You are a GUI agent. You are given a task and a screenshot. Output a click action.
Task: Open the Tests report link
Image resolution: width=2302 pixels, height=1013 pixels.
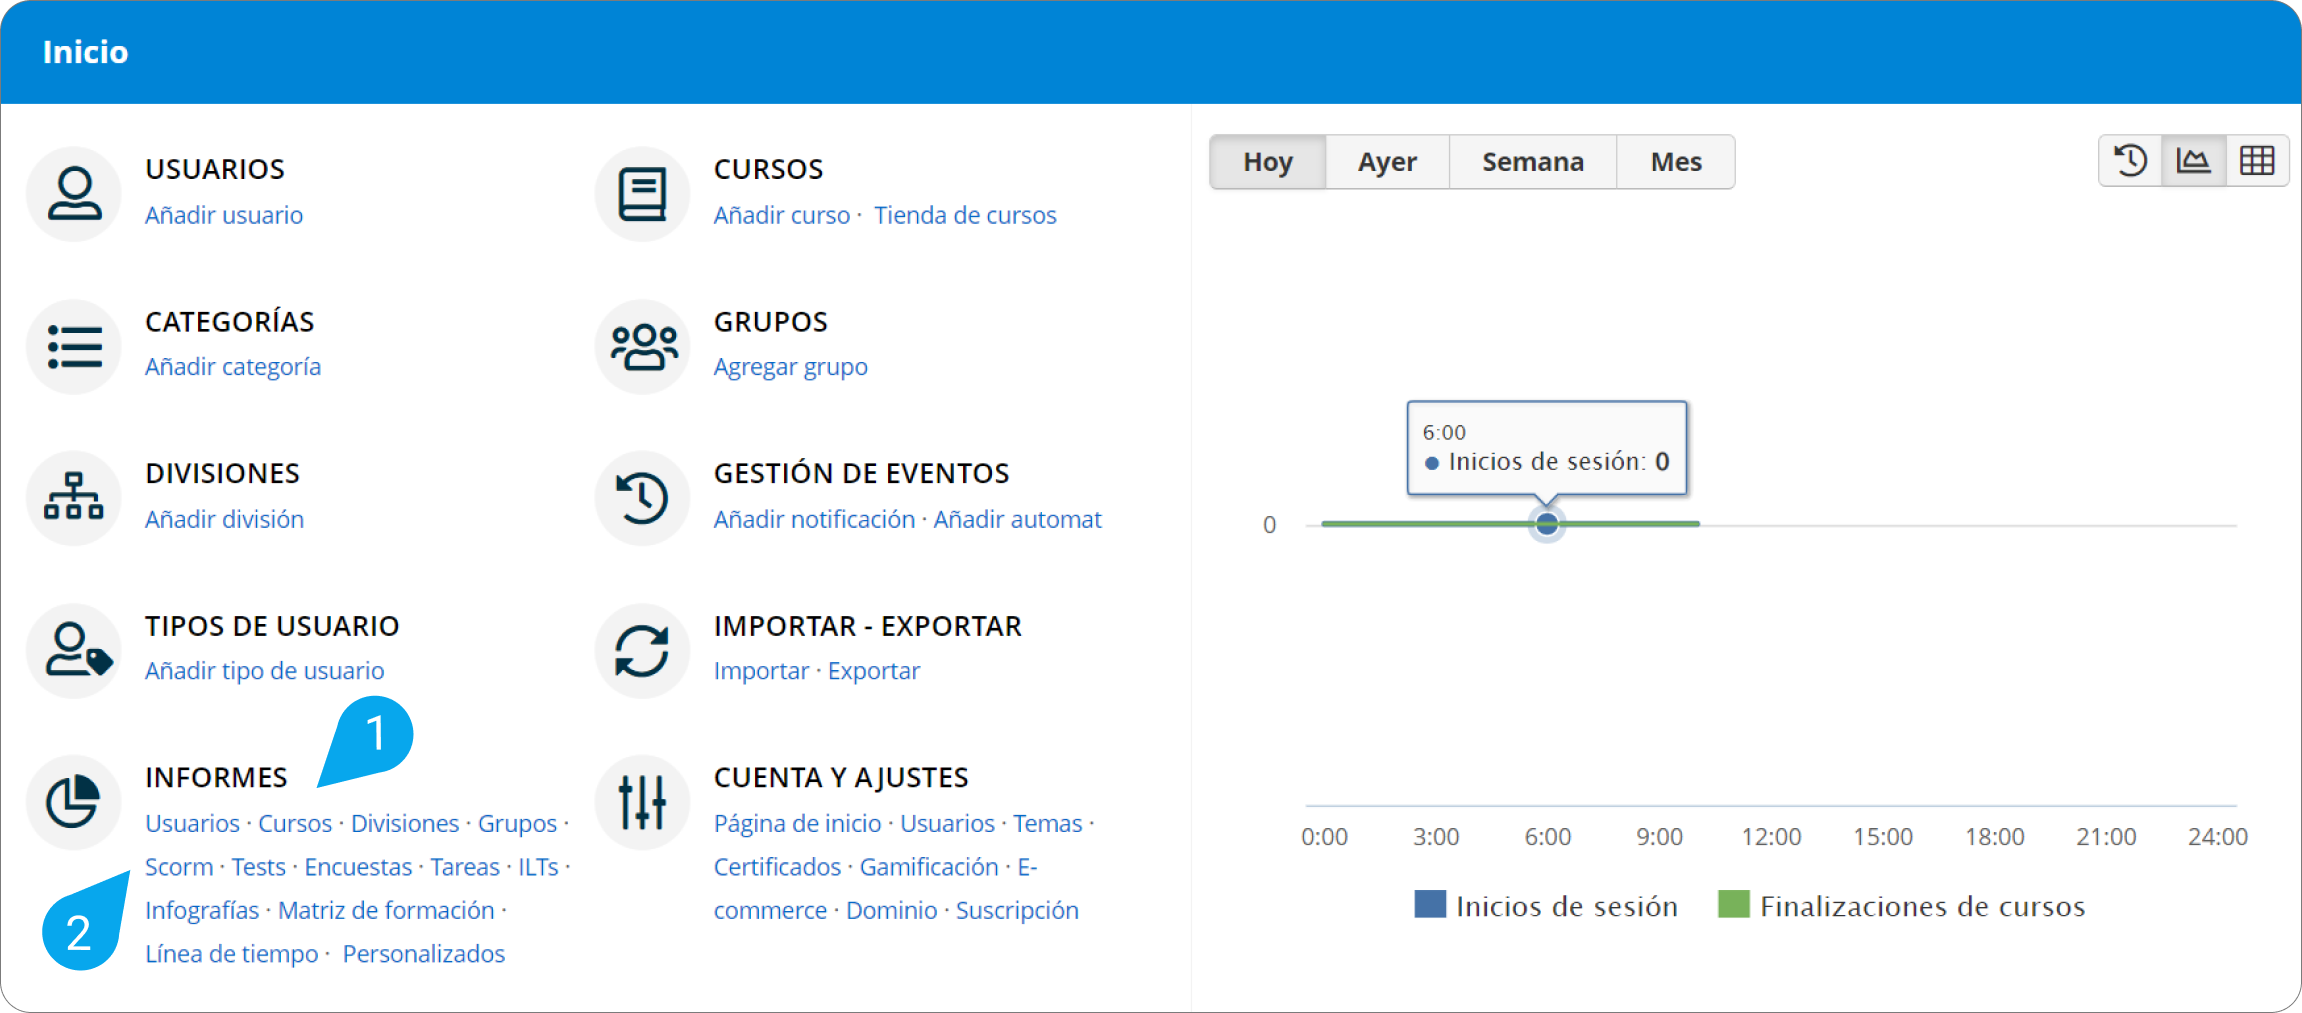[259, 867]
